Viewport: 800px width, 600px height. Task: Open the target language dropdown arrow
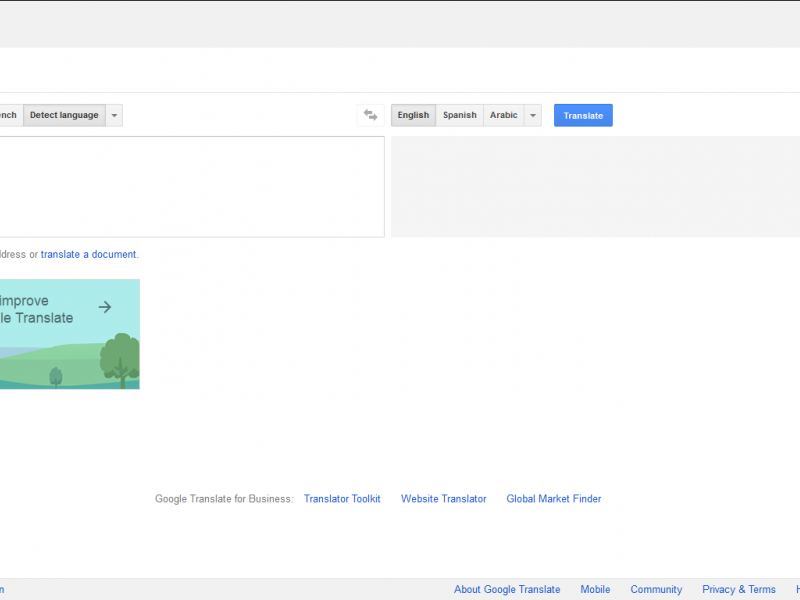532,115
